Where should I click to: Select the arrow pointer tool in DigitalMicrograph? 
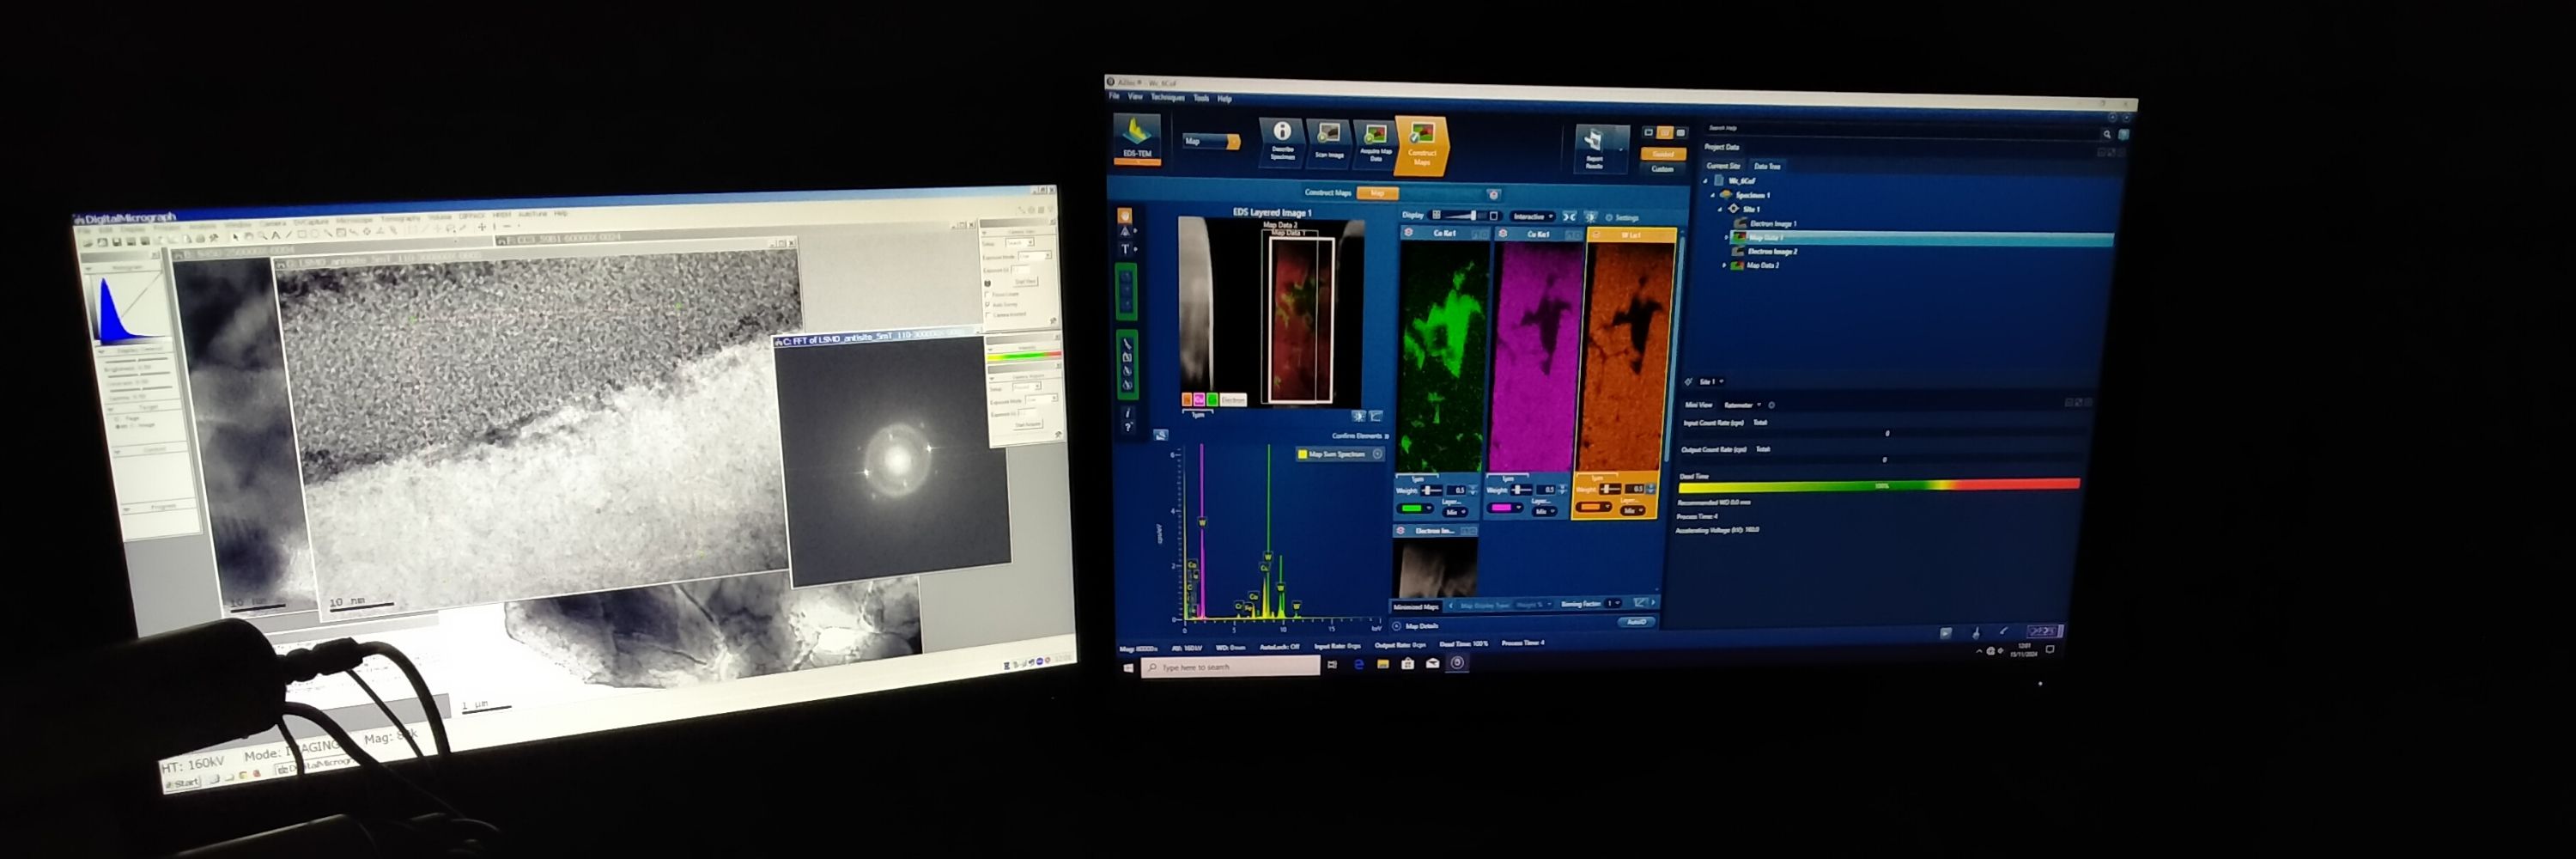pyautogui.click(x=236, y=237)
